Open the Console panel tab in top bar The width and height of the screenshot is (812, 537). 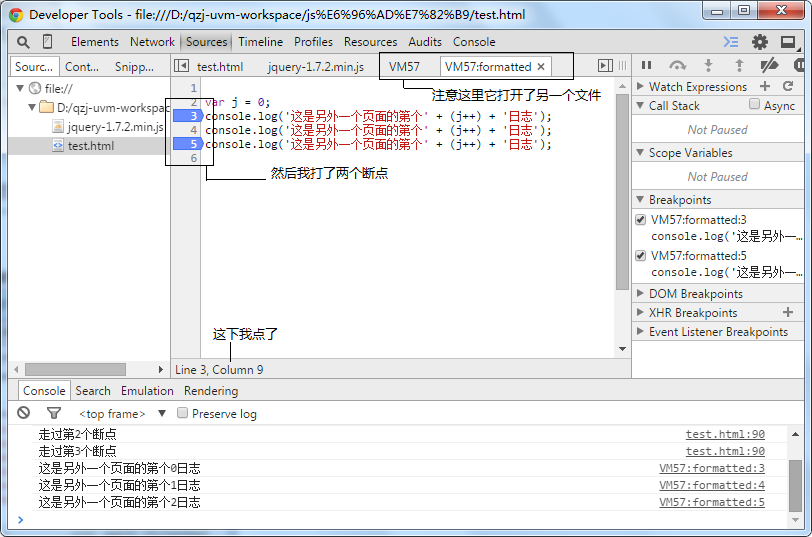(474, 42)
